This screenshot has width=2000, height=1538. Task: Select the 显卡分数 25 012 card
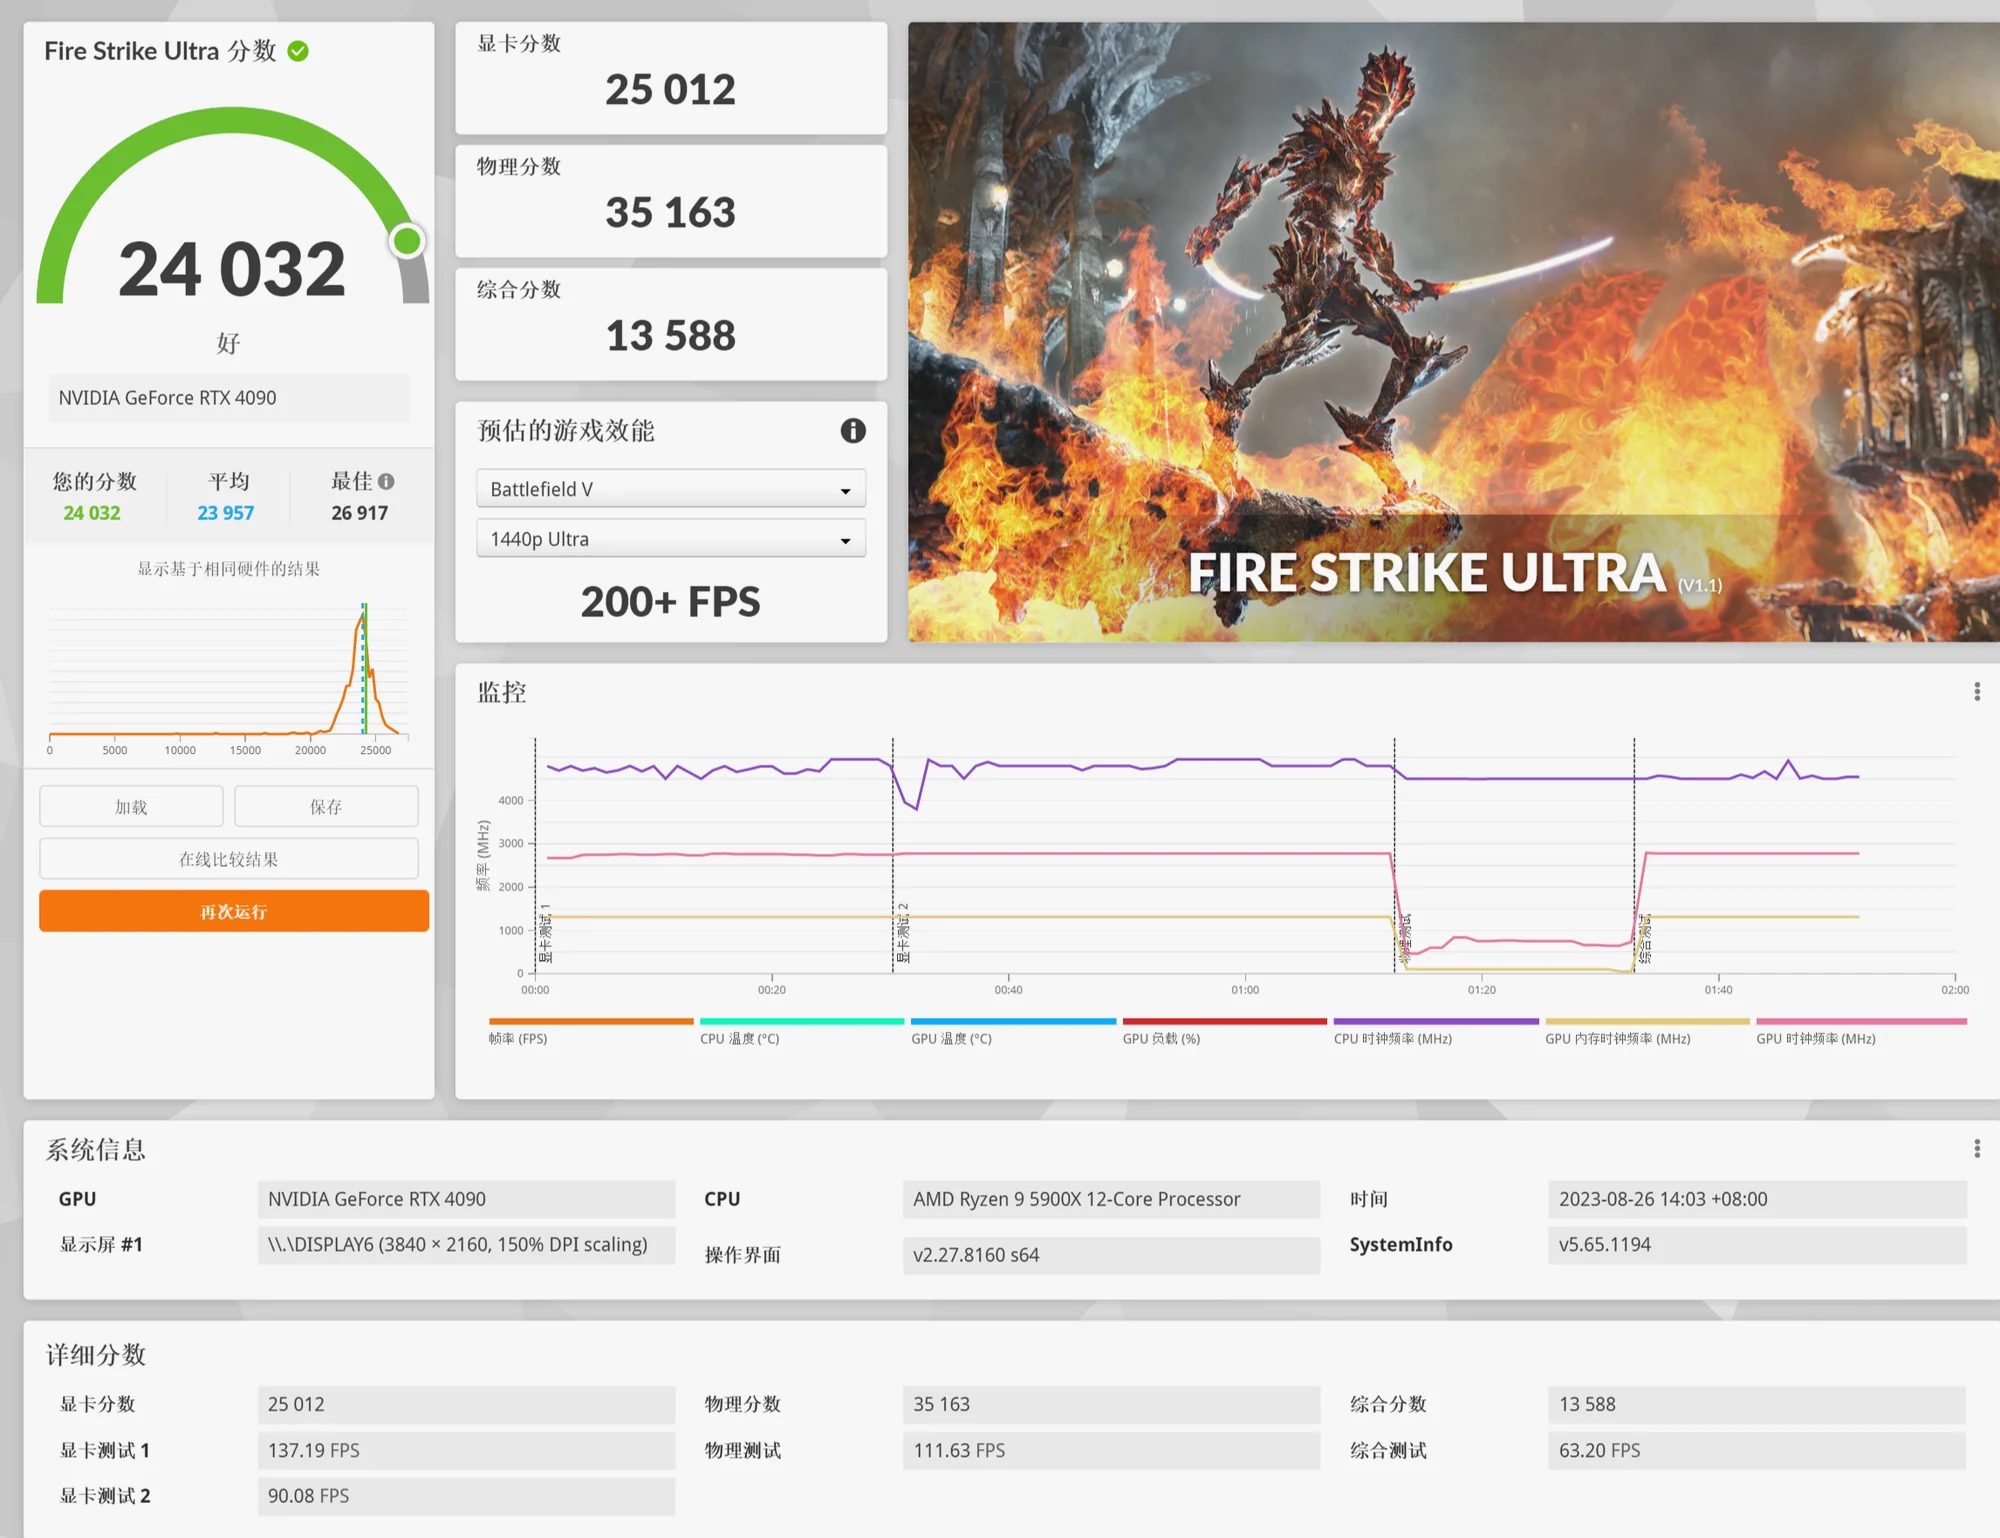[x=671, y=78]
